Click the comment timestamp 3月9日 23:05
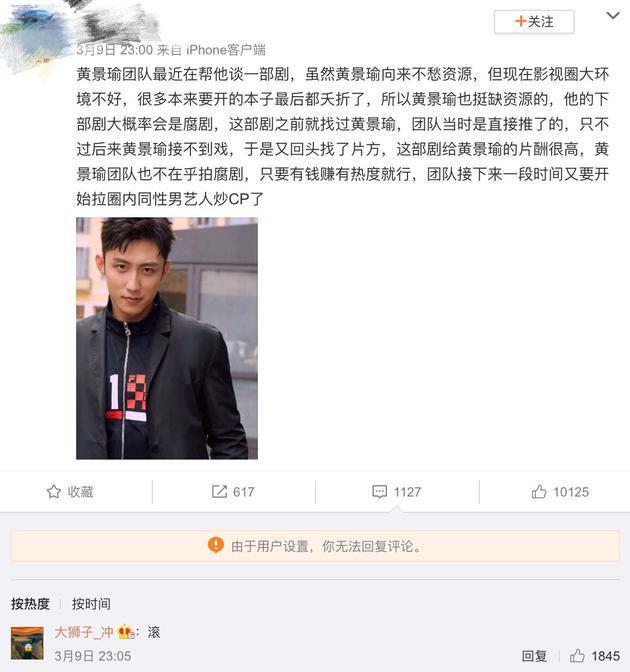This screenshot has width=630, height=672. [x=93, y=655]
